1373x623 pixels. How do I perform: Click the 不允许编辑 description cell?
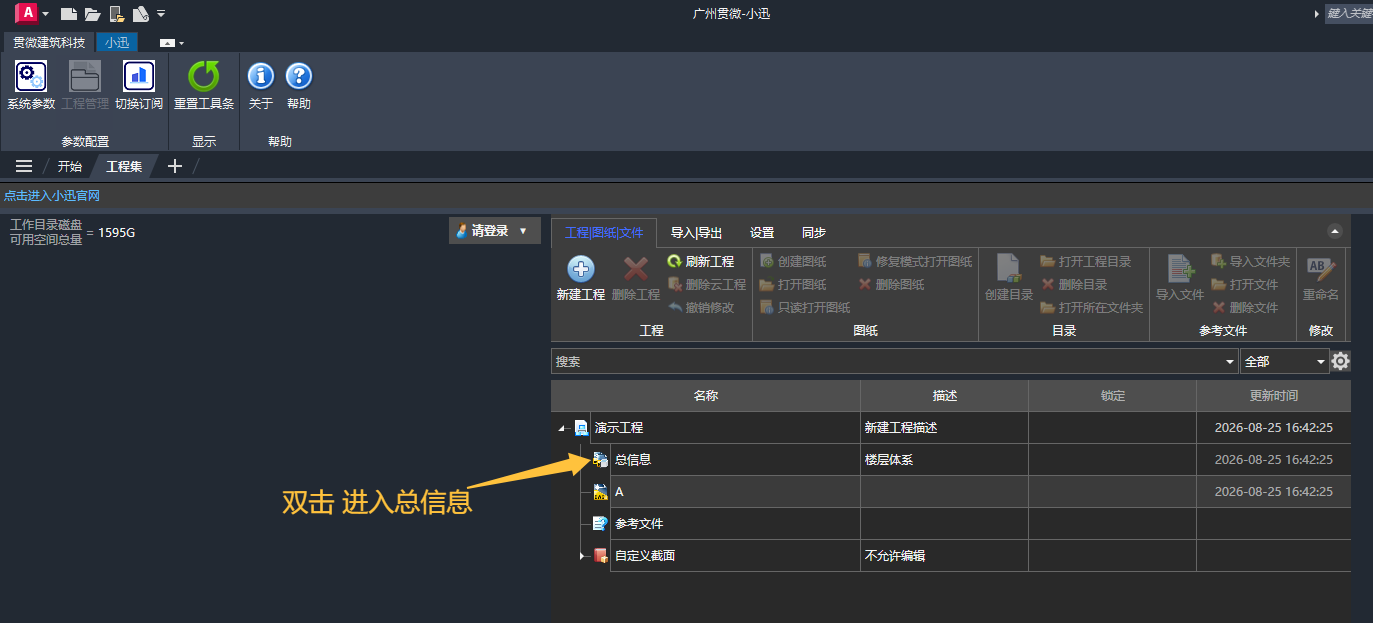pos(944,555)
